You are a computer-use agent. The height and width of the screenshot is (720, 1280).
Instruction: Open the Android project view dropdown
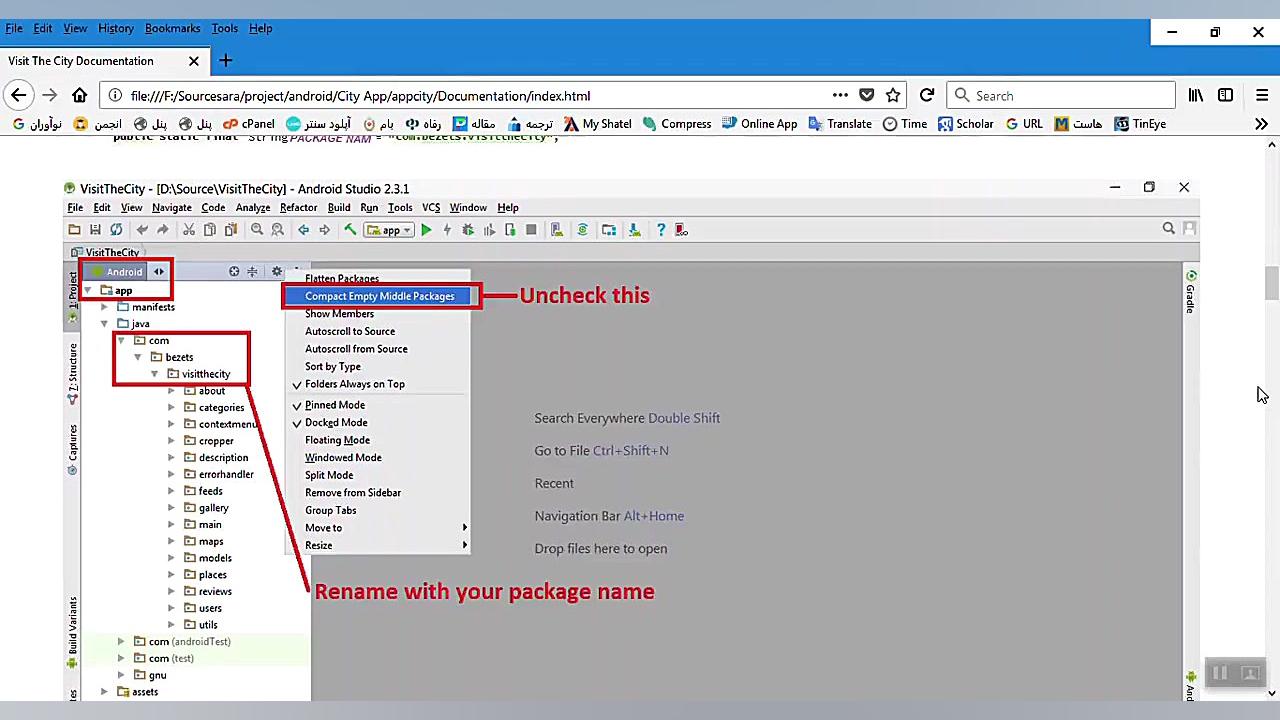pyautogui.click(x=126, y=272)
